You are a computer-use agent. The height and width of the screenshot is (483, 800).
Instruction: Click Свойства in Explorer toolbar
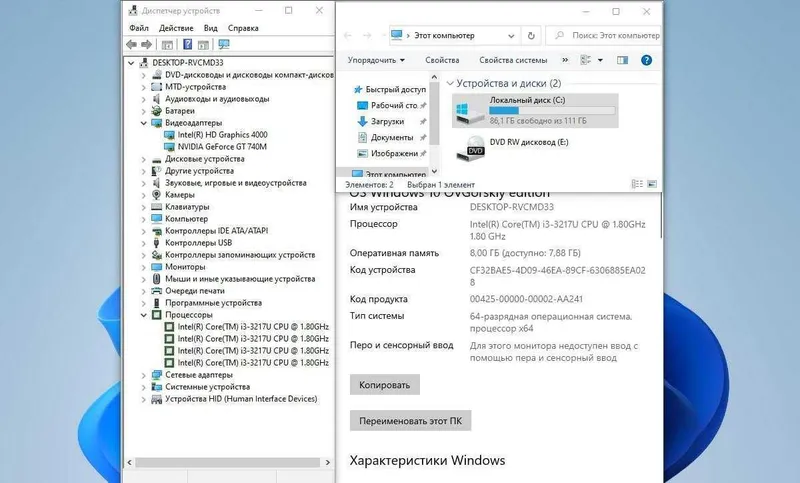pos(442,60)
